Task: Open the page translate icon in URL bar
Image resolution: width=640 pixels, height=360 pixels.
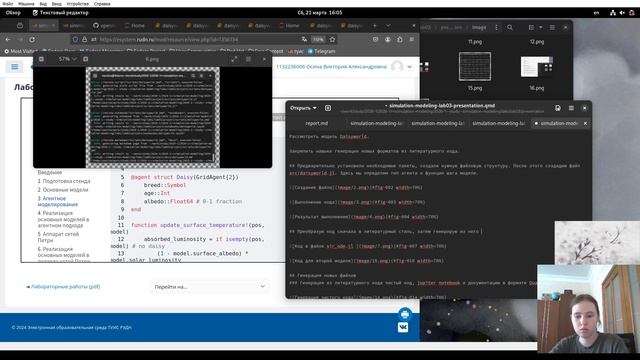Action: tap(304, 40)
